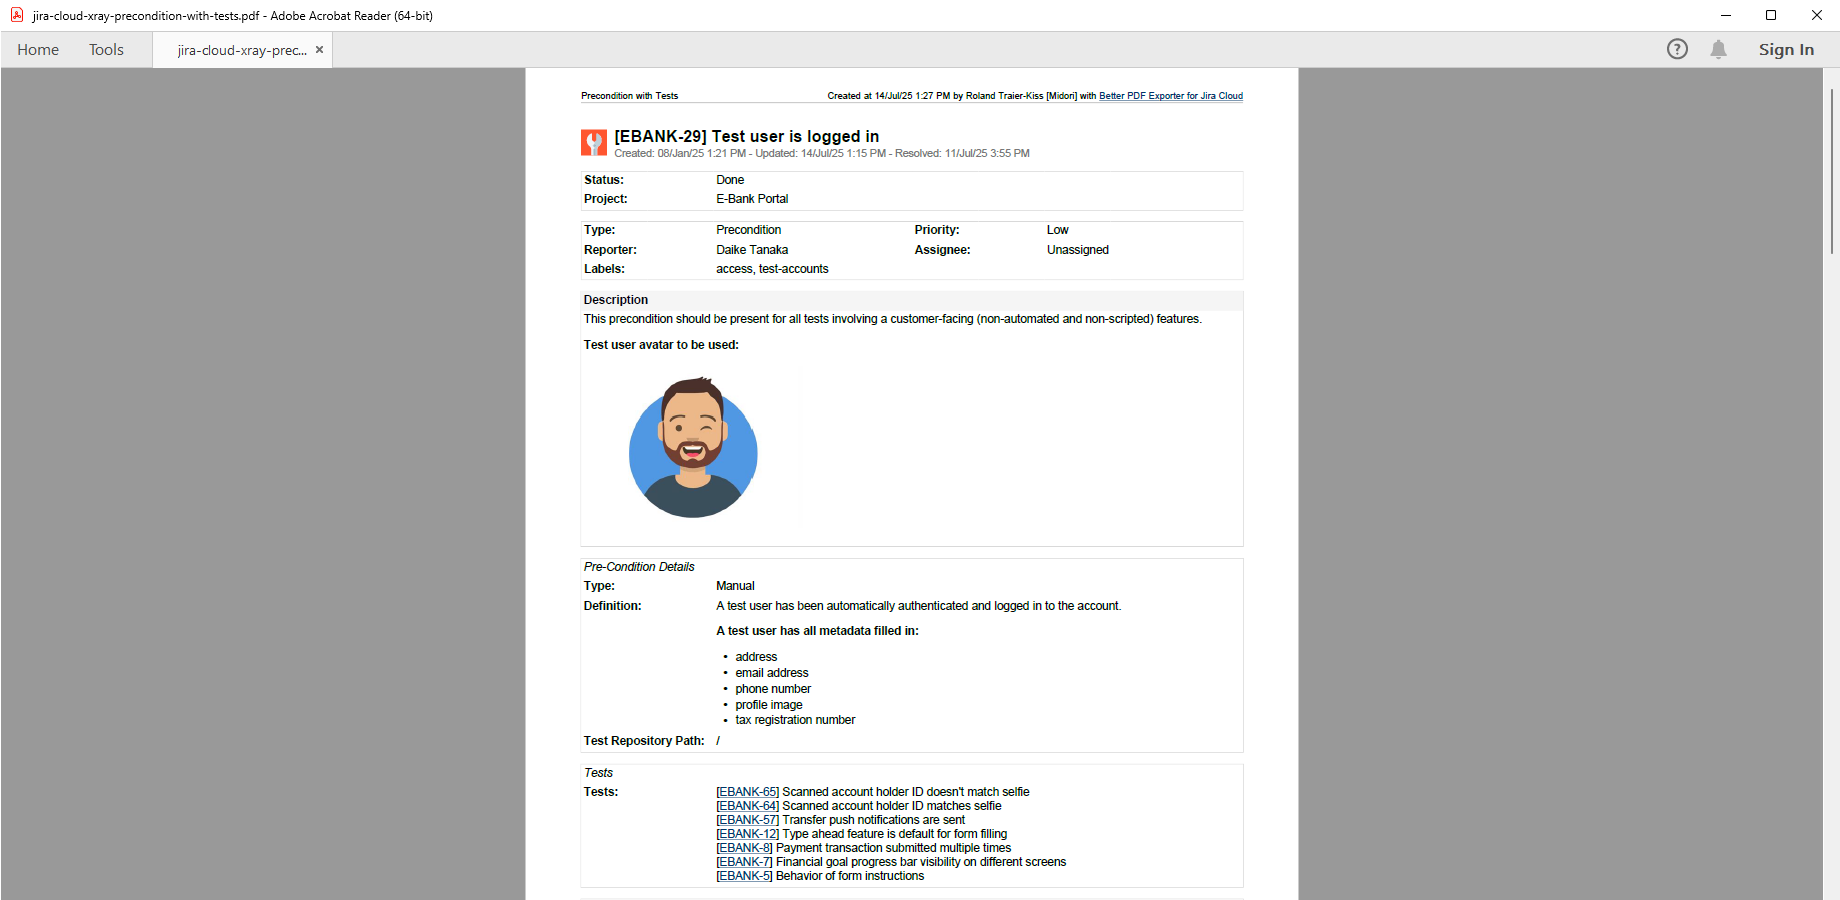Viewport: 1840px width, 900px height.
Task: Click the 'Description' section heading
Action: click(x=616, y=300)
